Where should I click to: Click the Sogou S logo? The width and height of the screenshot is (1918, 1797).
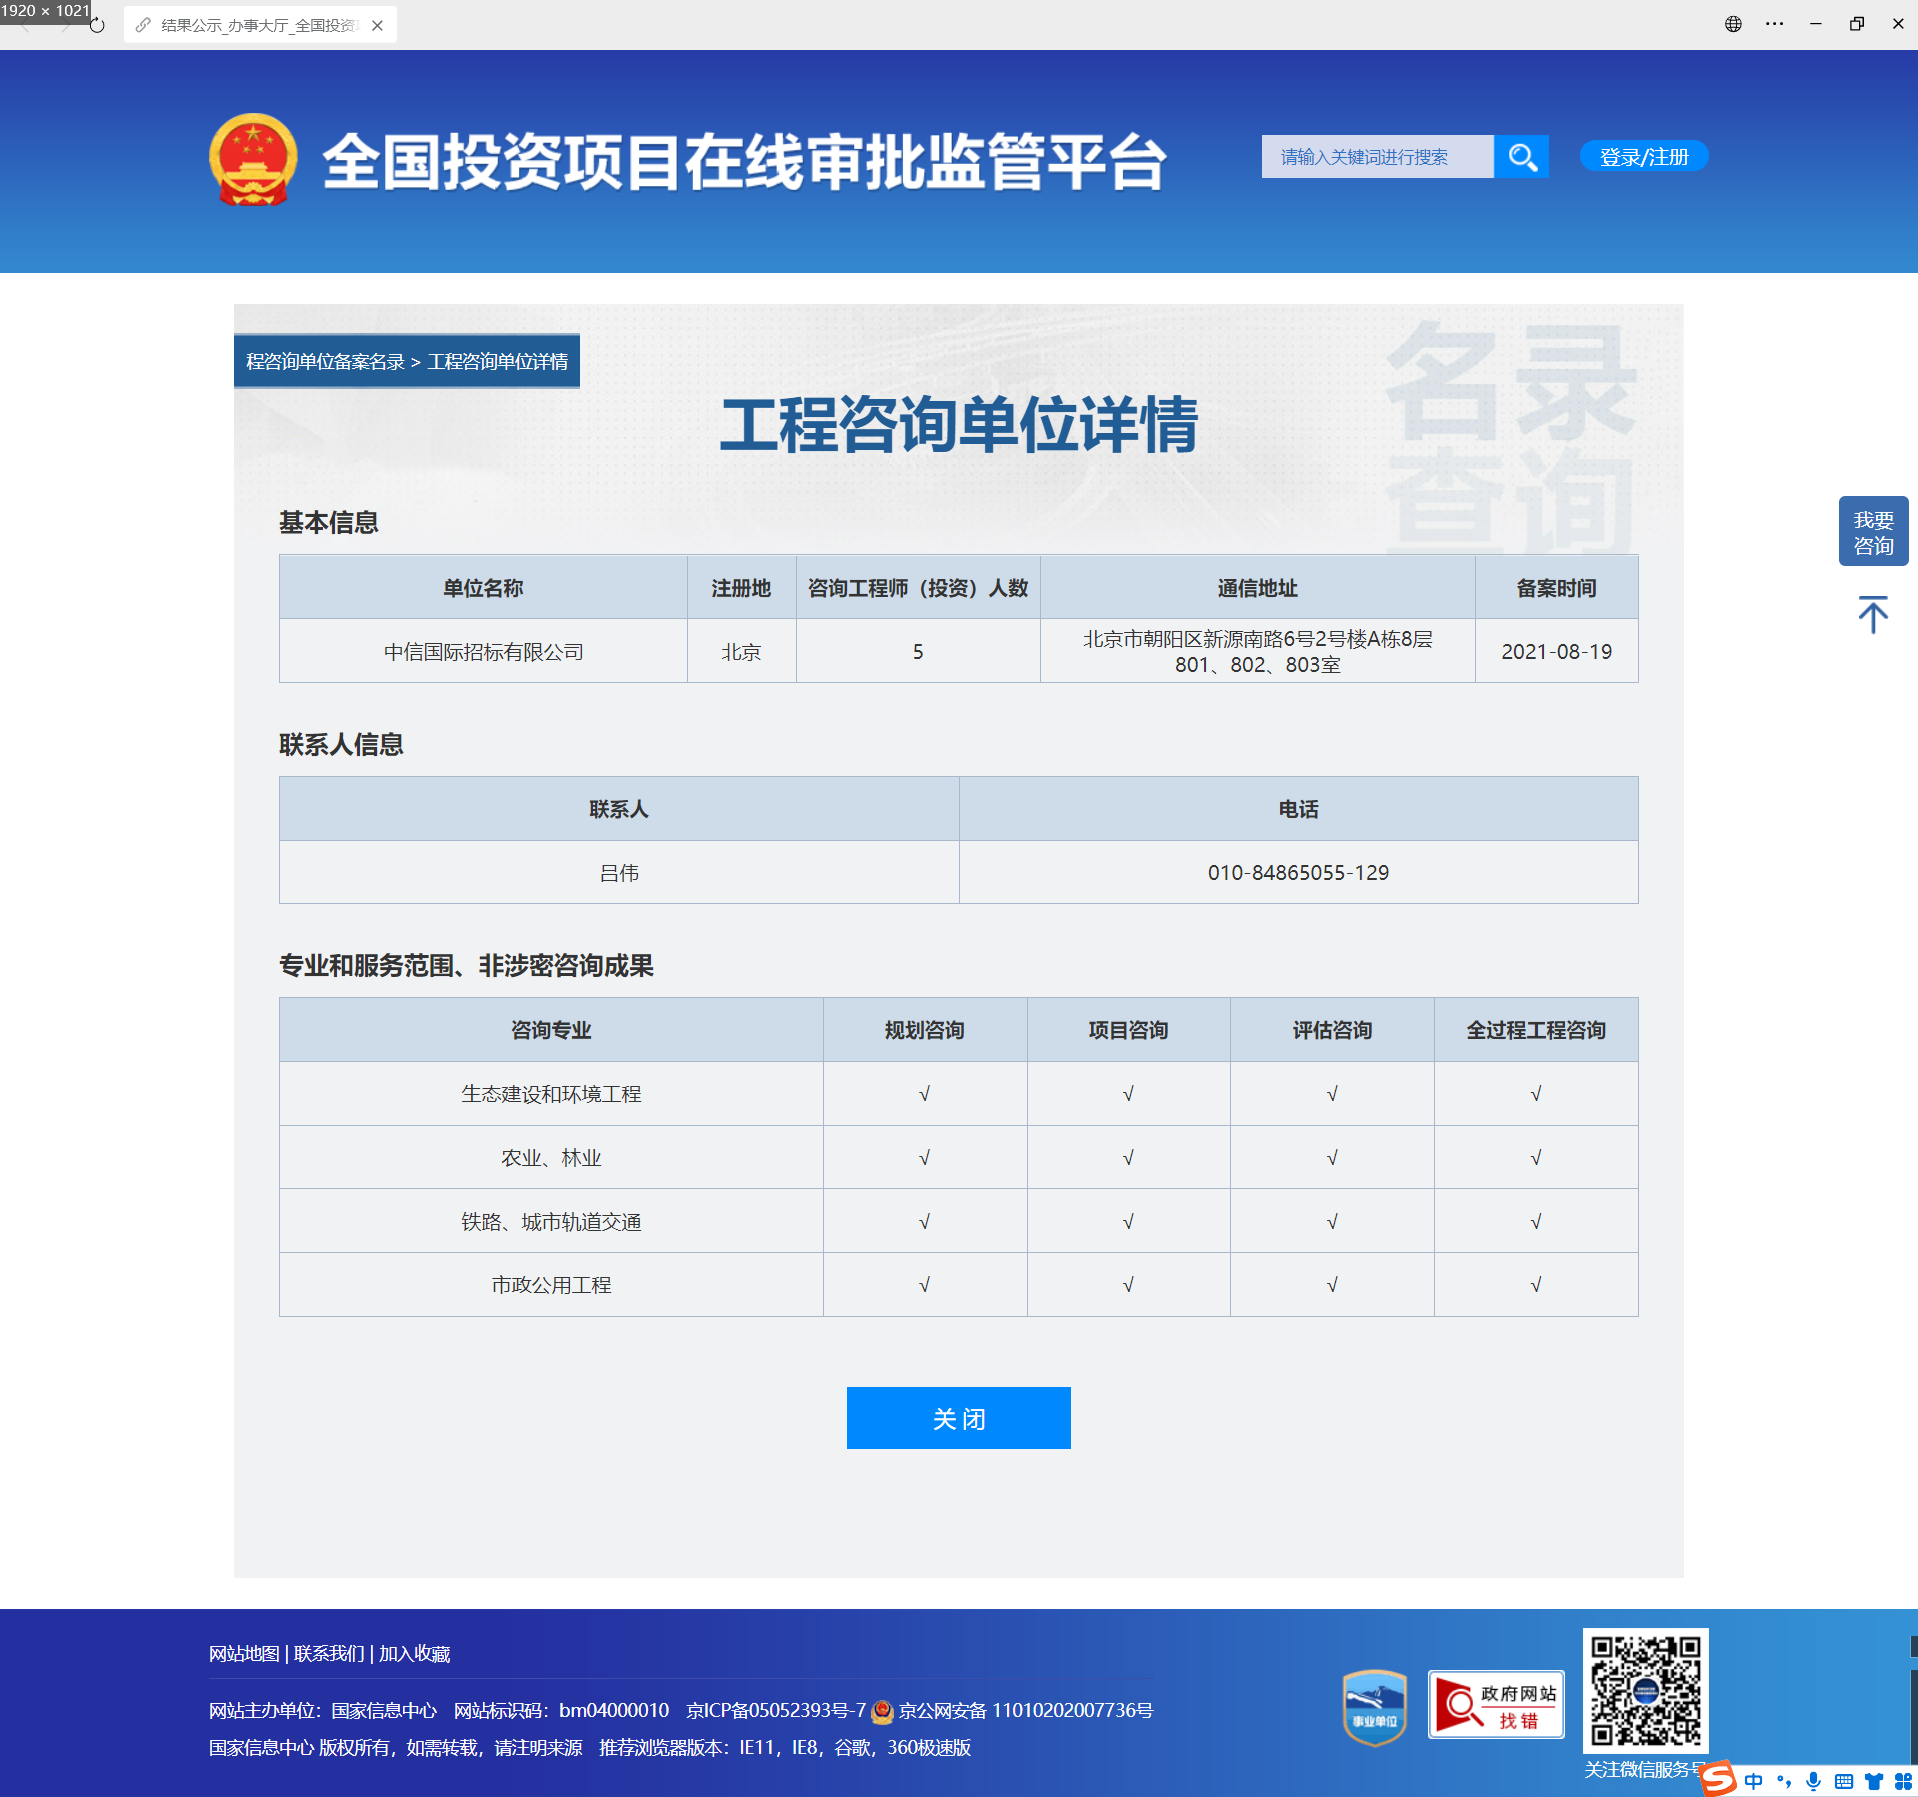(x=1716, y=1778)
